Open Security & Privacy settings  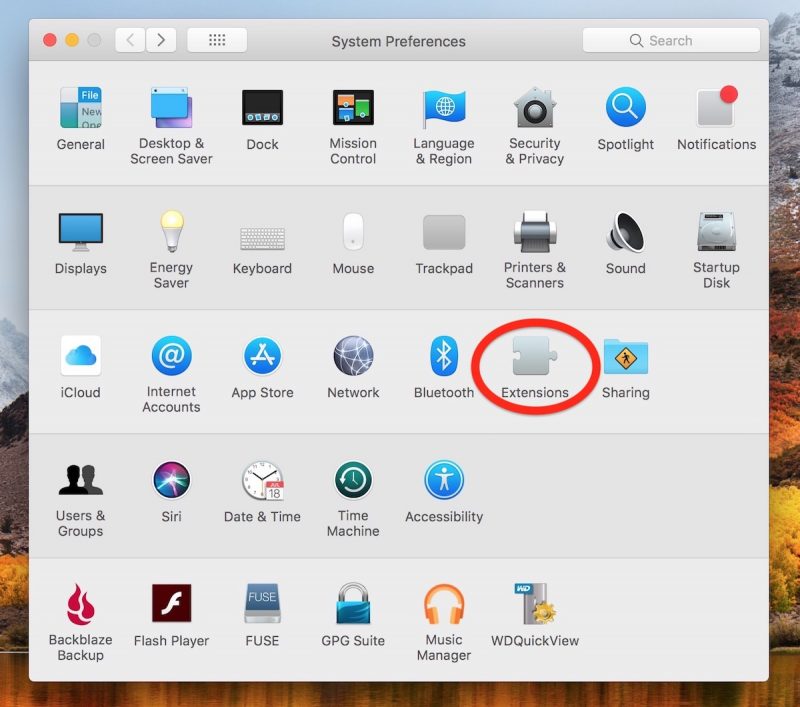click(x=534, y=110)
